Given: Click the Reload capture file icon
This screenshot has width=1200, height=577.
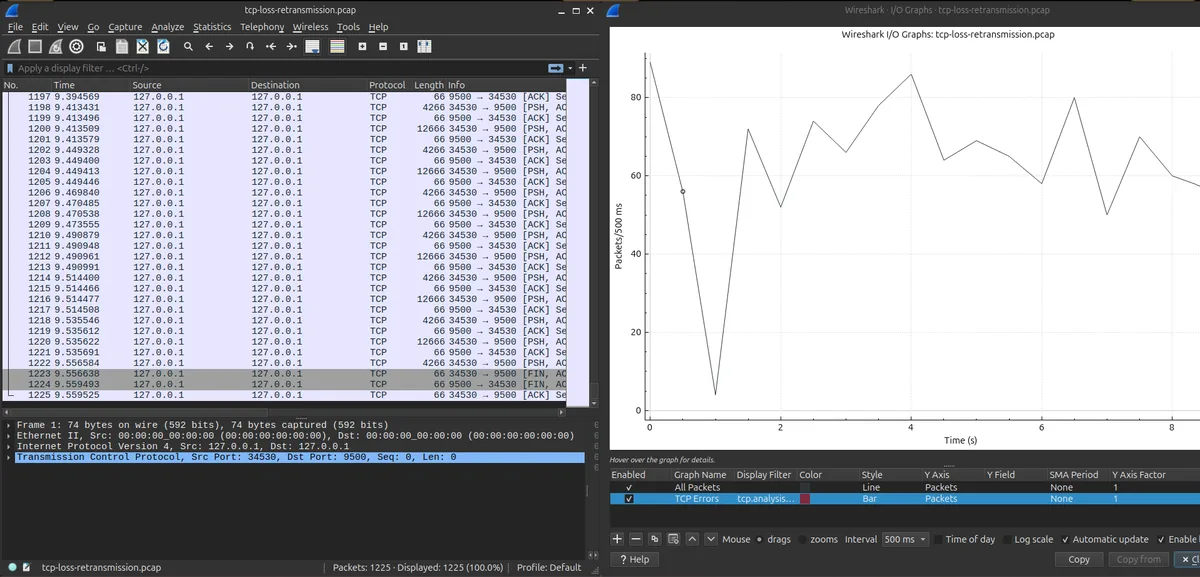Looking at the screenshot, I should click(x=163, y=46).
